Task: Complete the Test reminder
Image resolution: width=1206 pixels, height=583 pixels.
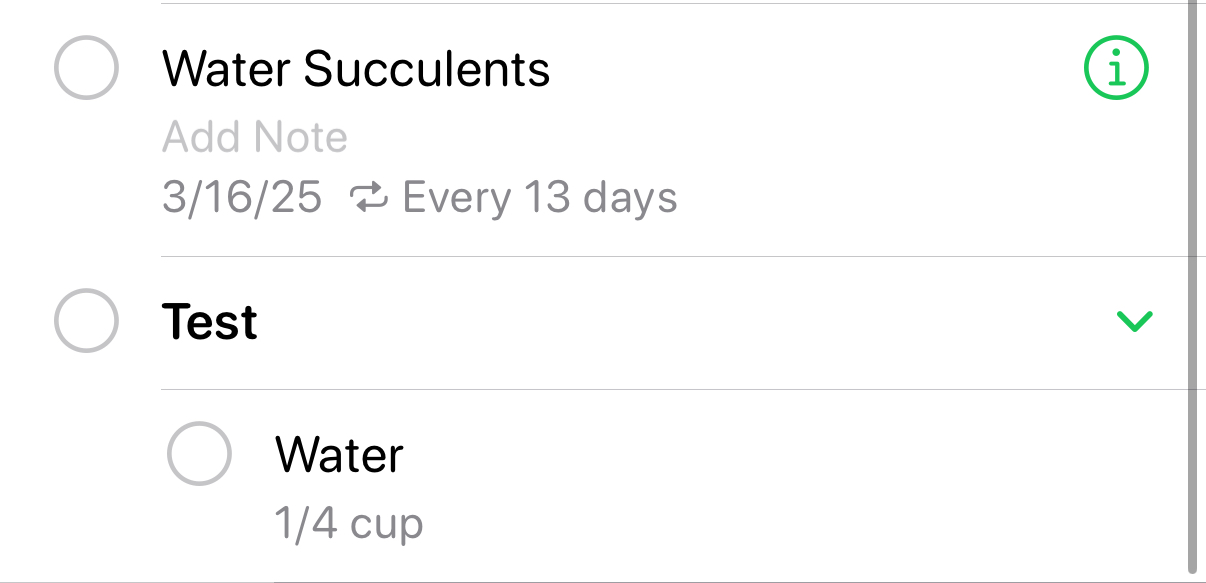Action: [86, 321]
